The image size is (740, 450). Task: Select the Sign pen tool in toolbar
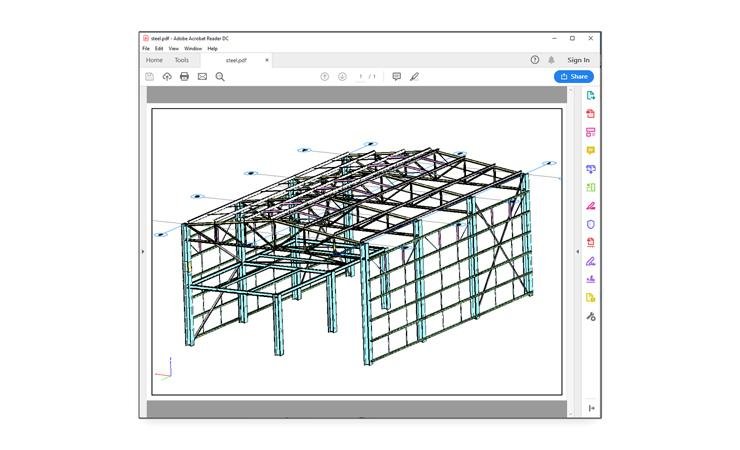(414, 76)
